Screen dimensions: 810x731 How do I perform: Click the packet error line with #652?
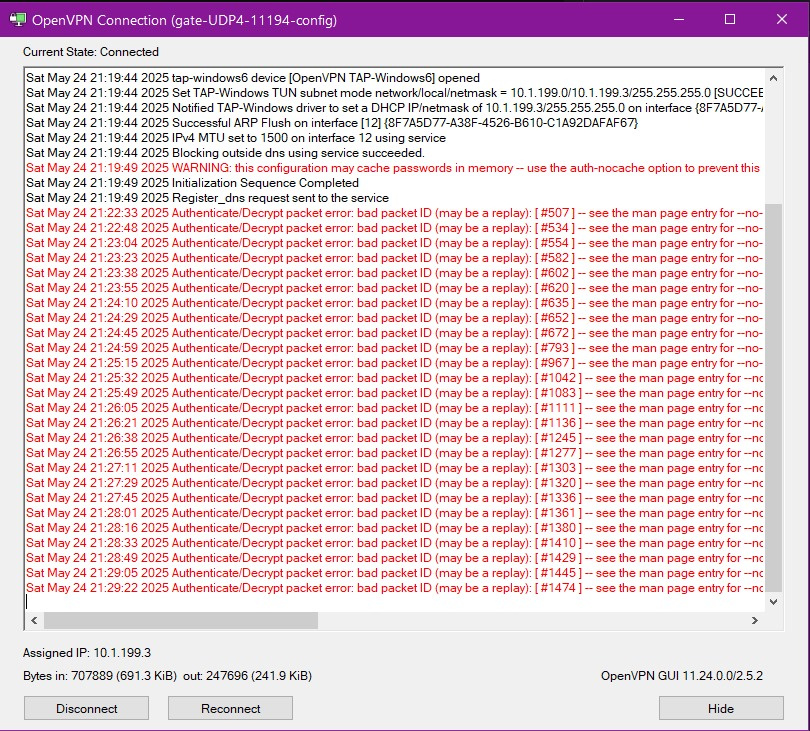pyautogui.click(x=394, y=318)
